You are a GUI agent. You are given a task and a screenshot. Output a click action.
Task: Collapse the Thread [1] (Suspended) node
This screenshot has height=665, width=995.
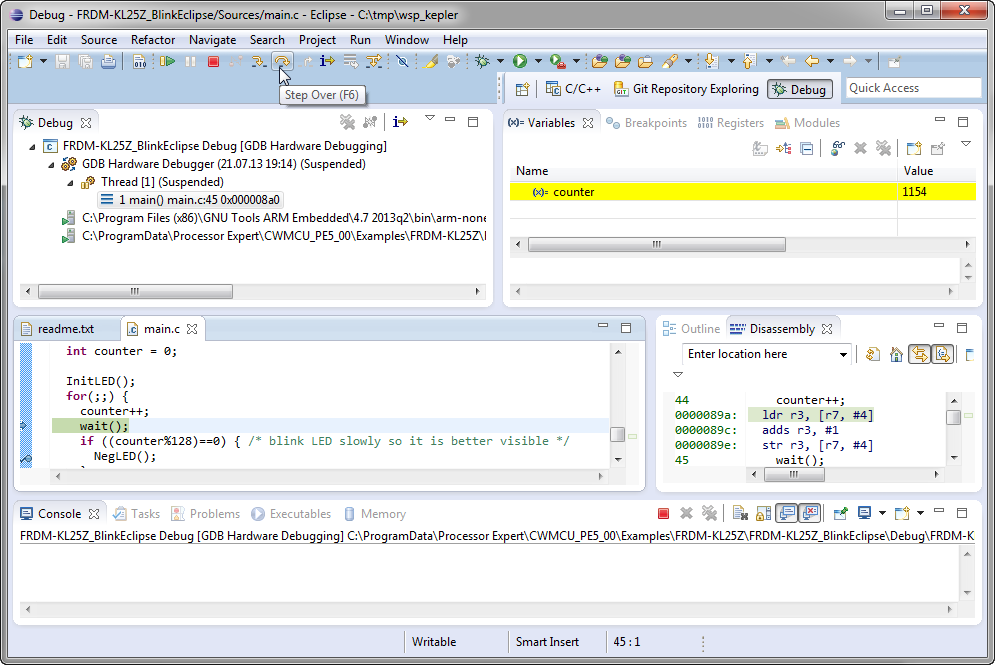[70, 183]
